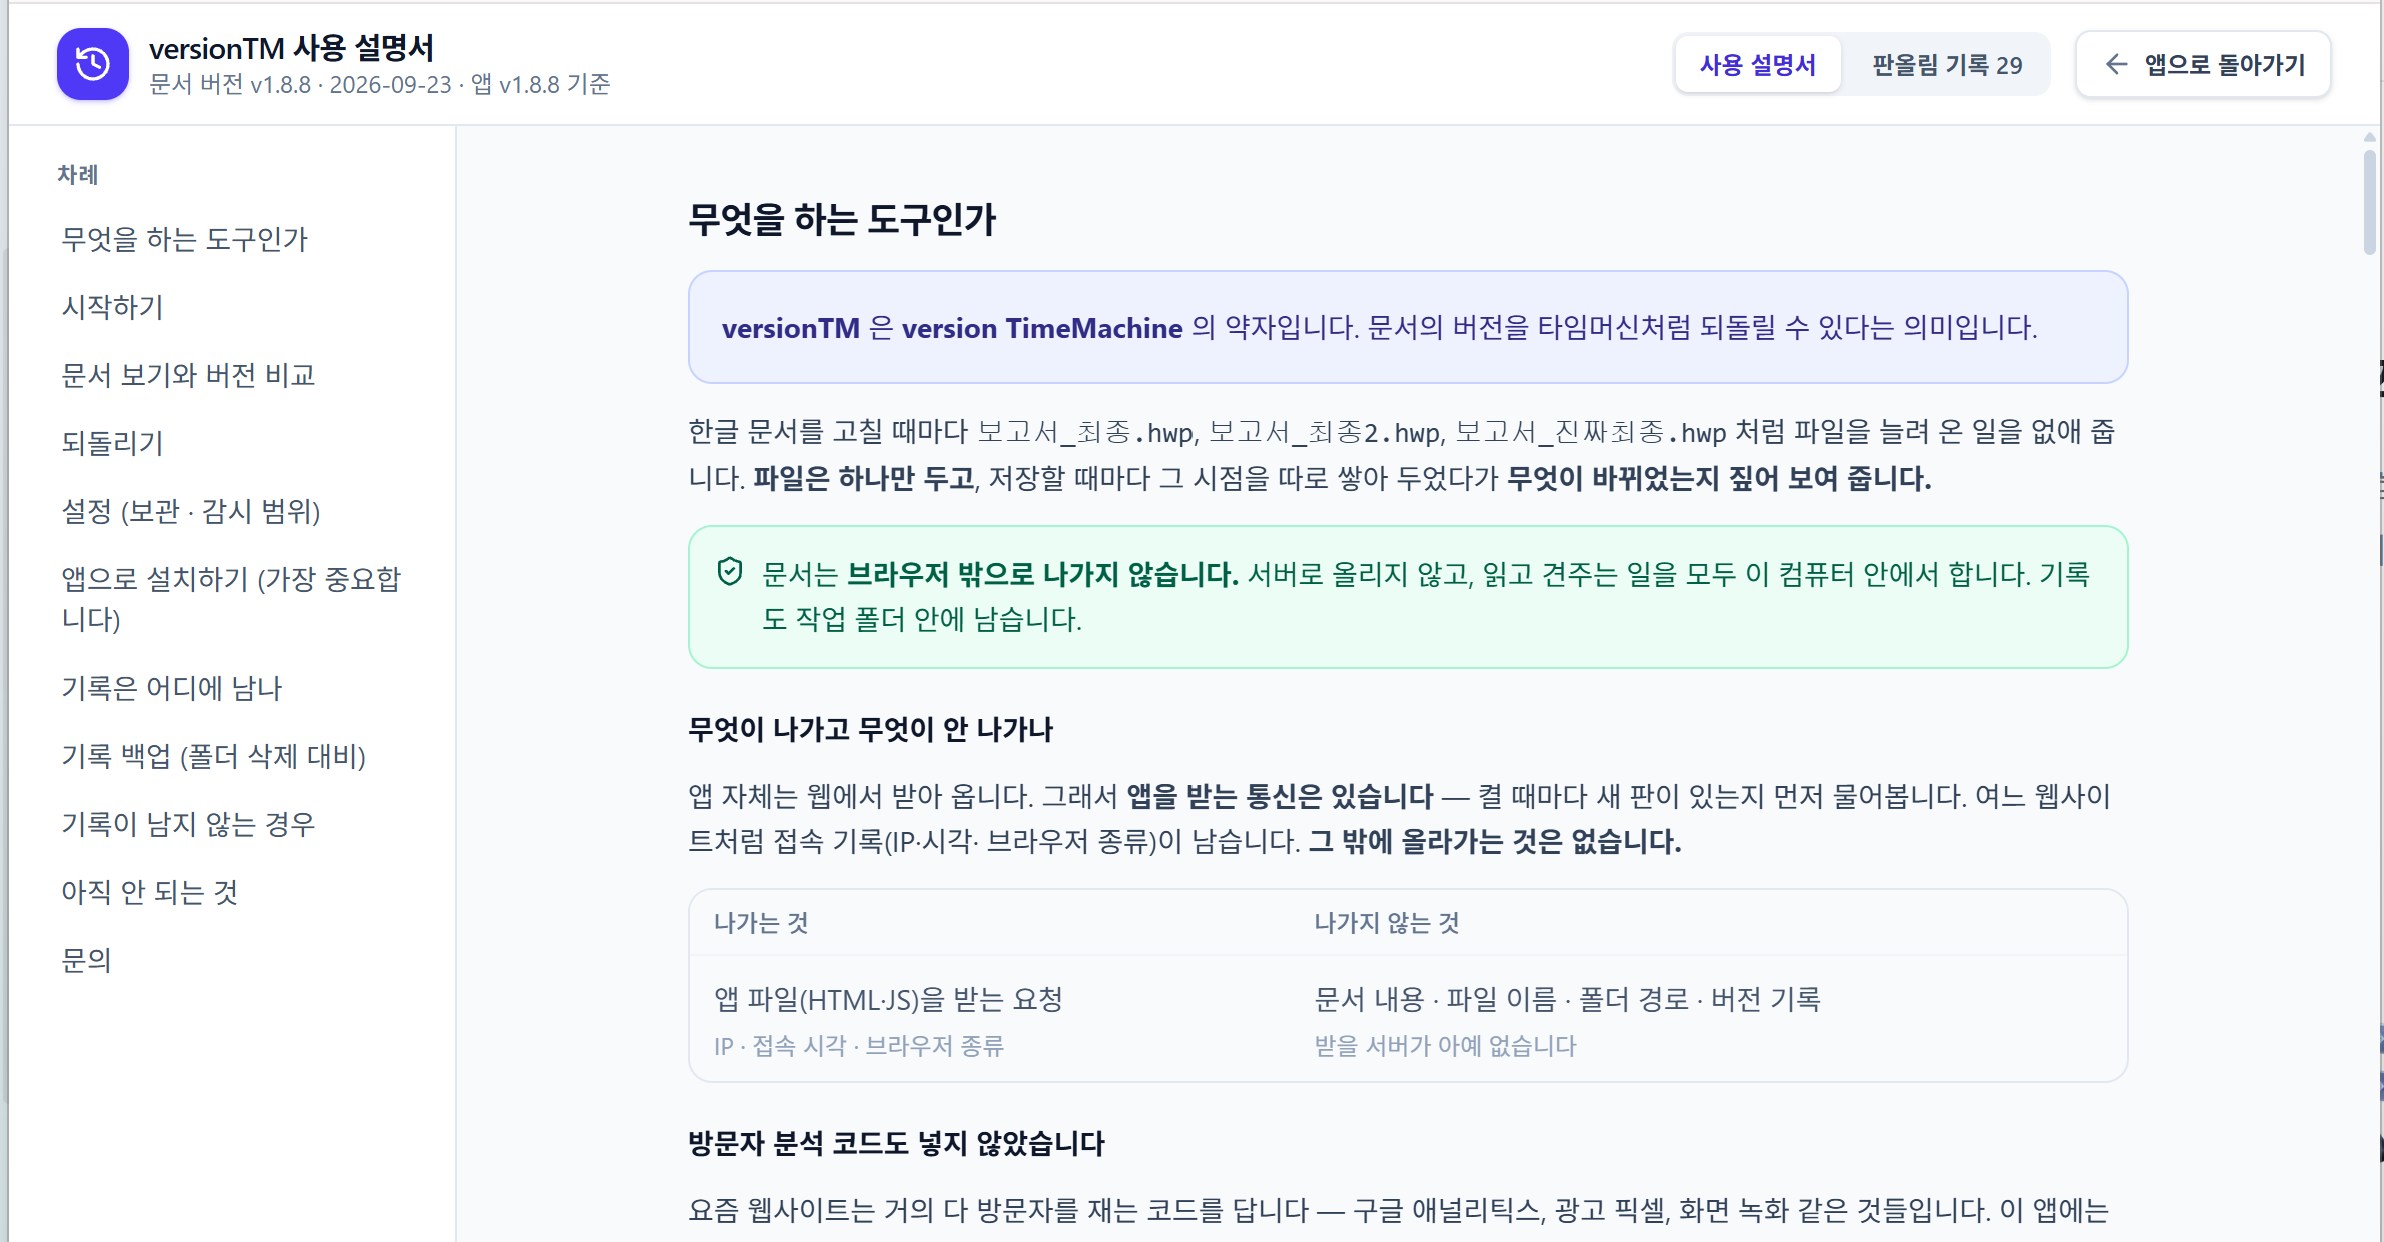Click the version TimeMachine bold text

click(1042, 328)
